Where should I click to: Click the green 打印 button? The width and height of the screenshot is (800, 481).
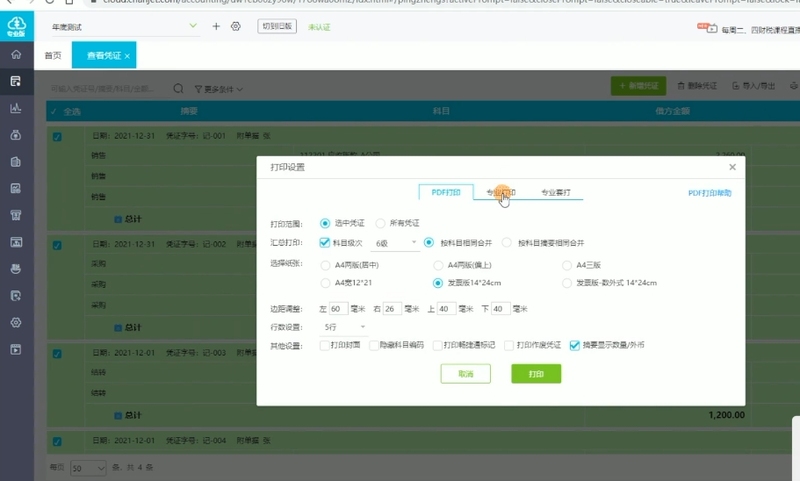536,373
